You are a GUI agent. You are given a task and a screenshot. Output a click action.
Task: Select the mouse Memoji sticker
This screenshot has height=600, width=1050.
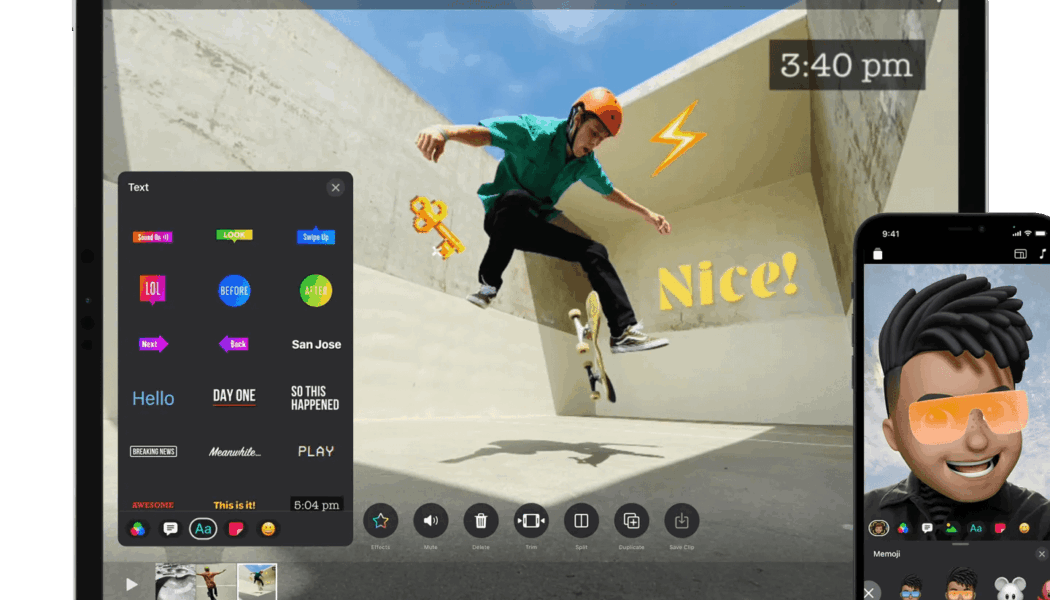pyautogui.click(x=1008, y=590)
